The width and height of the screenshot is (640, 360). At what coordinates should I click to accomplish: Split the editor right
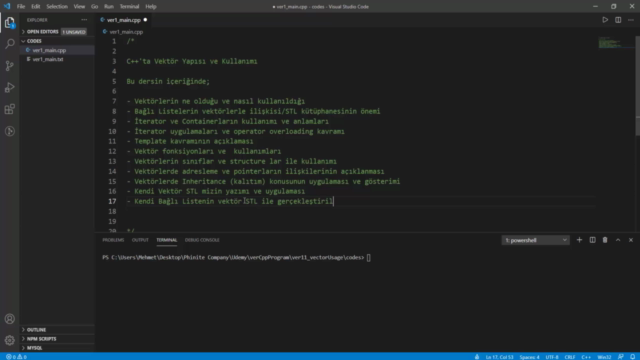[618, 20]
